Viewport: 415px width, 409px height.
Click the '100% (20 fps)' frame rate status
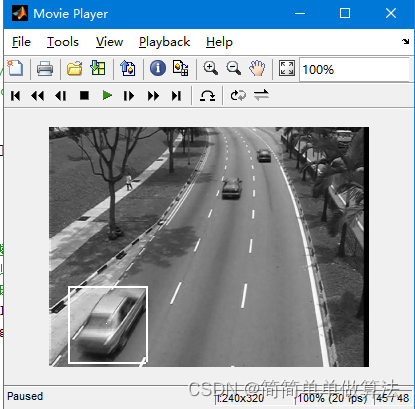point(332,398)
